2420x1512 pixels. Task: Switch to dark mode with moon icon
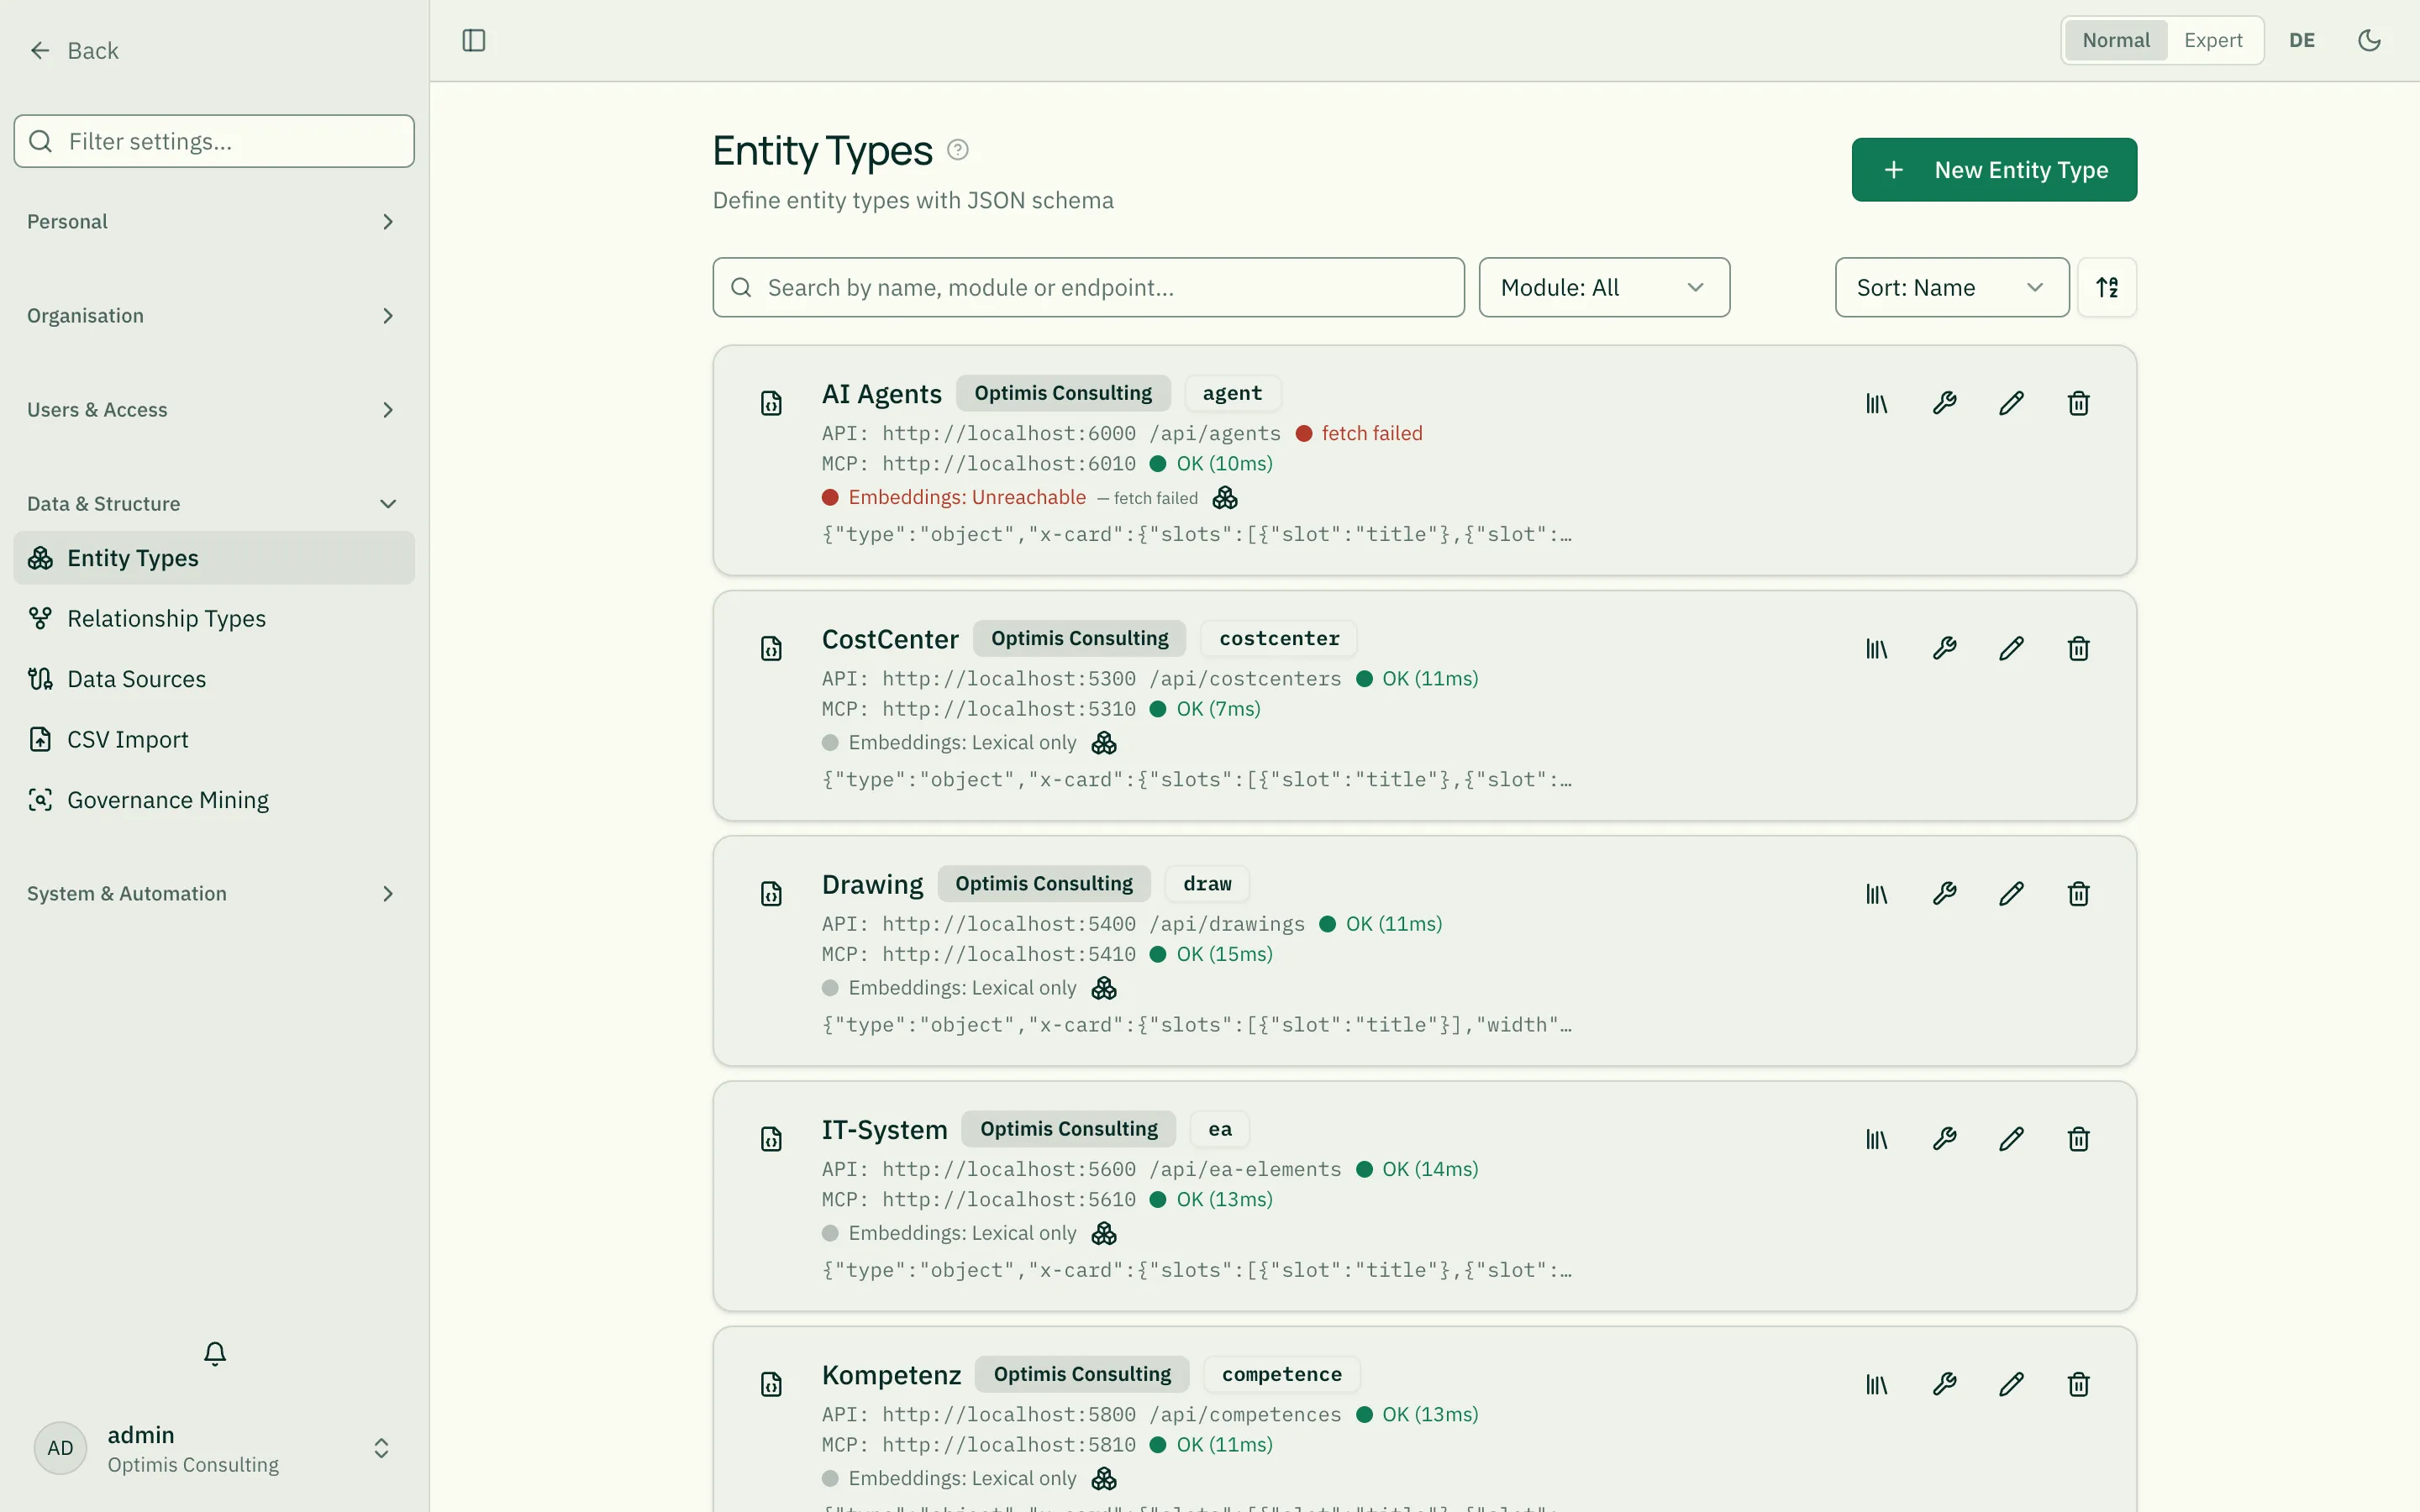(x=2369, y=40)
